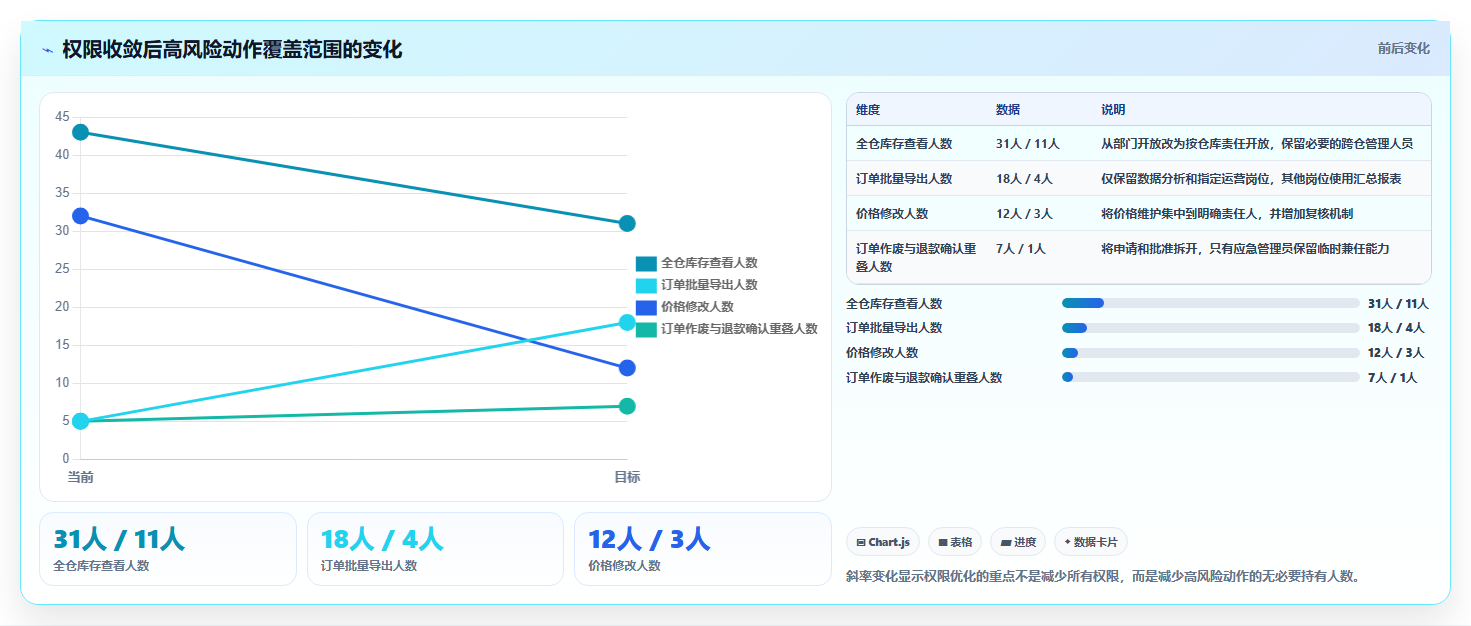Click the 价格修改人数 progress bar
This screenshot has height=626, width=1471.
pyautogui.click(x=1211, y=352)
